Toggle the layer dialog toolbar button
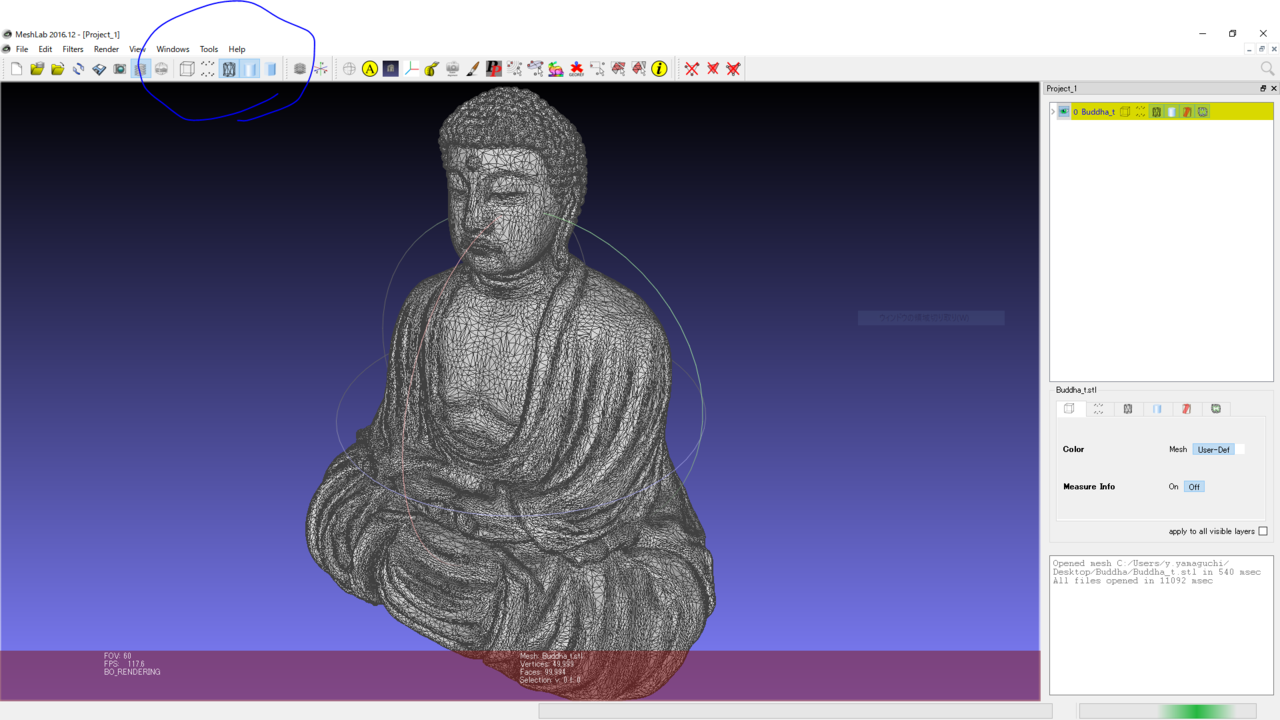This screenshot has height=720, width=1280. pyautogui.click(x=140, y=69)
